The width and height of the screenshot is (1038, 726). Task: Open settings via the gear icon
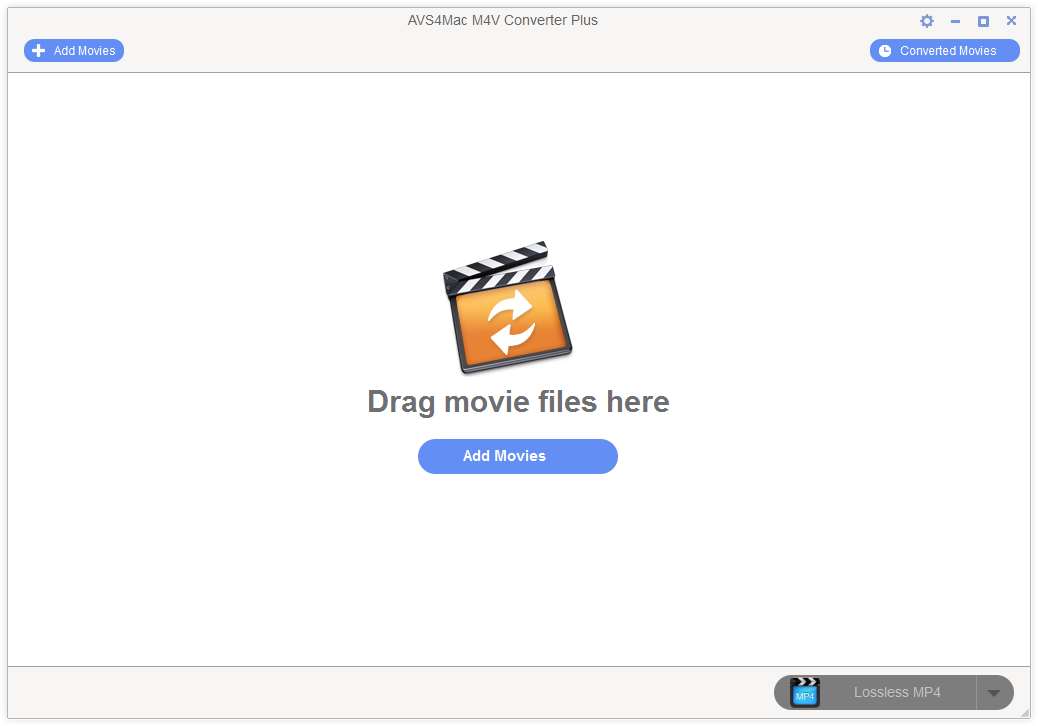927,21
